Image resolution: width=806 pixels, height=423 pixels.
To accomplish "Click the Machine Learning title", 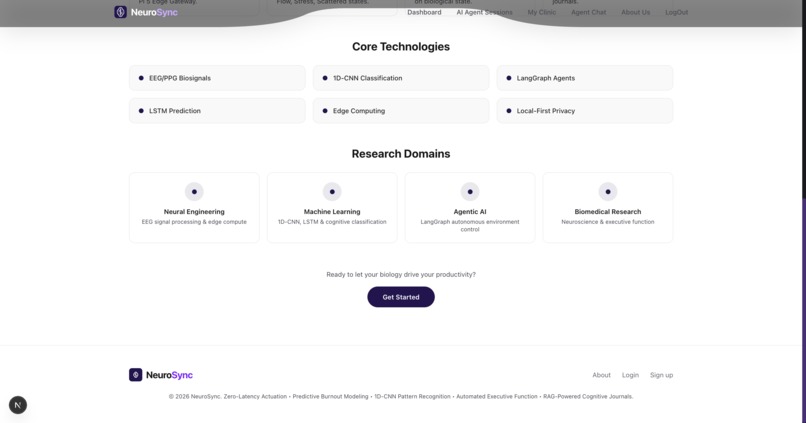I will pos(332,212).
